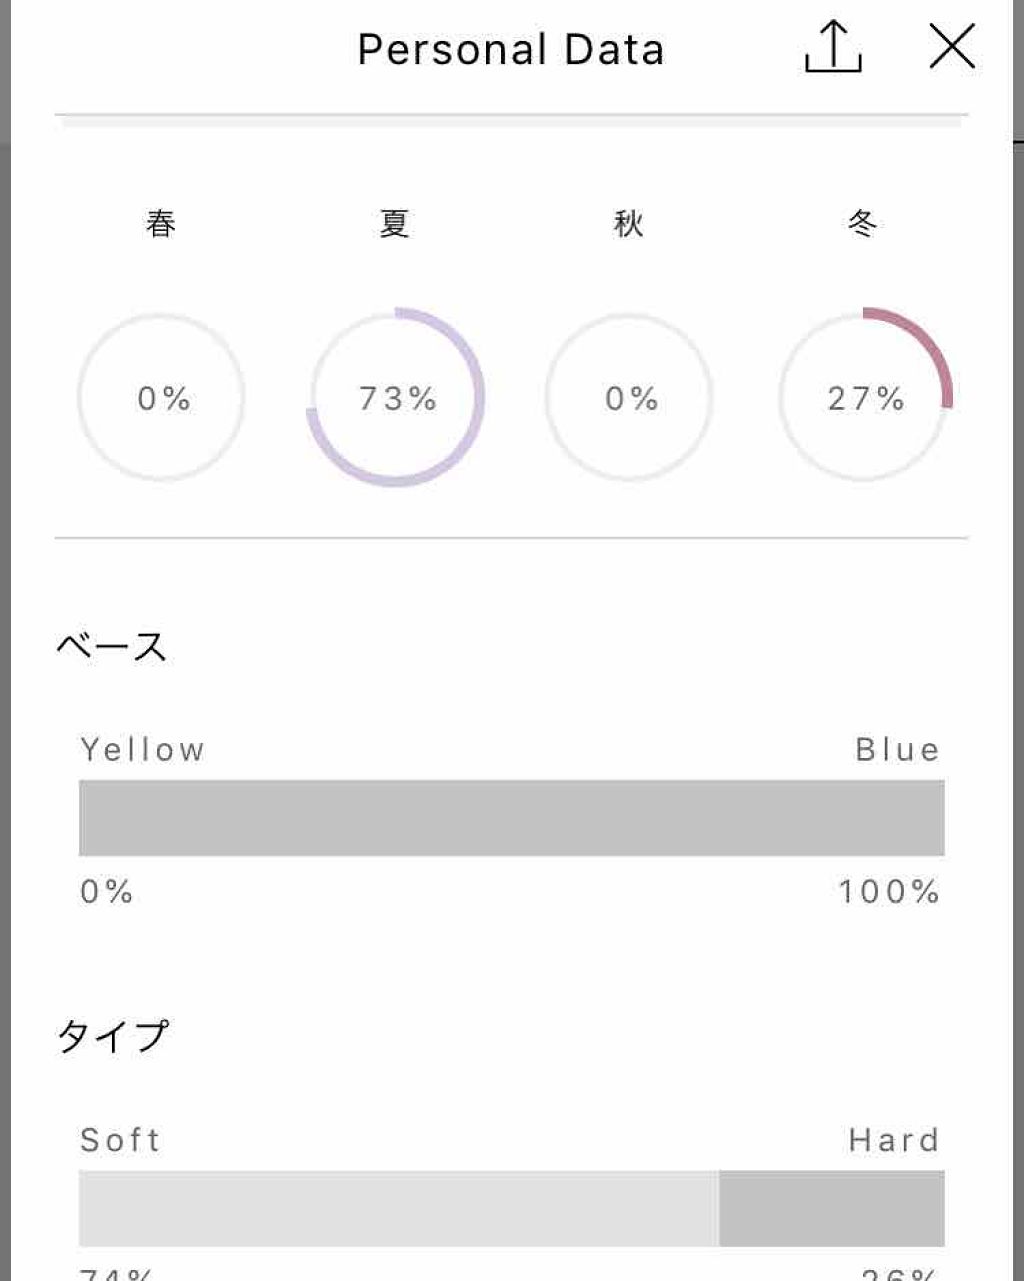Click the Hard portion of type bar
The height and width of the screenshot is (1281, 1024).
[x=831, y=1208]
